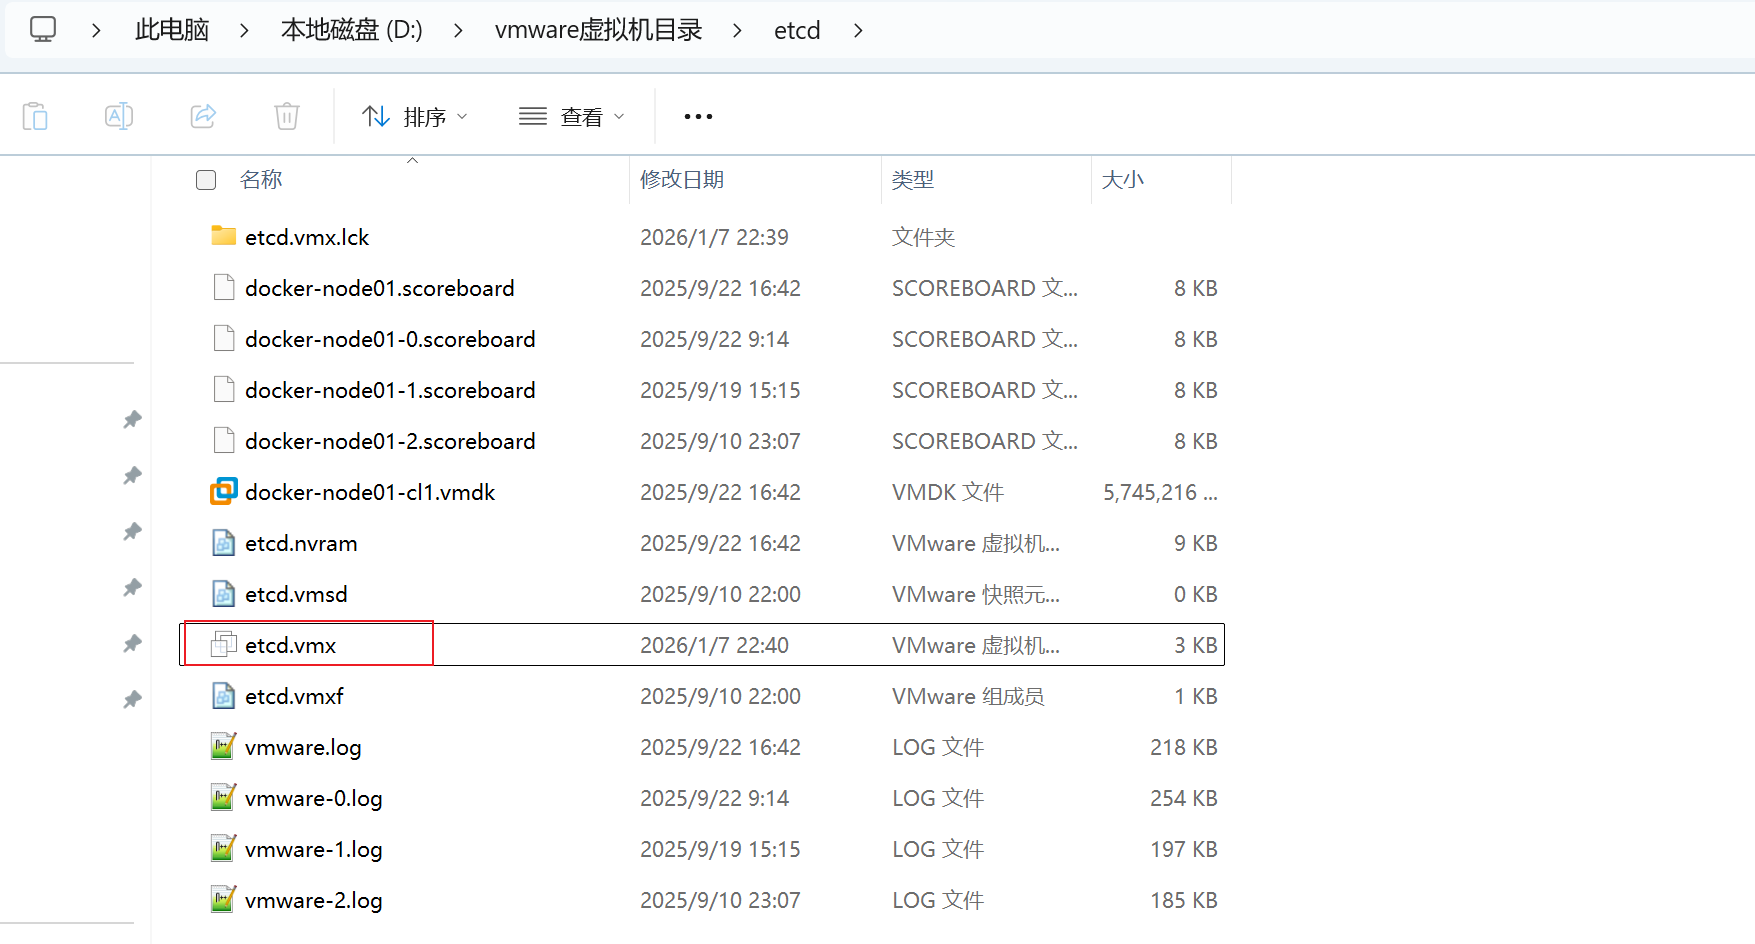The width and height of the screenshot is (1755, 944).
Task: Sort by the 类型 column header
Action: 913,179
